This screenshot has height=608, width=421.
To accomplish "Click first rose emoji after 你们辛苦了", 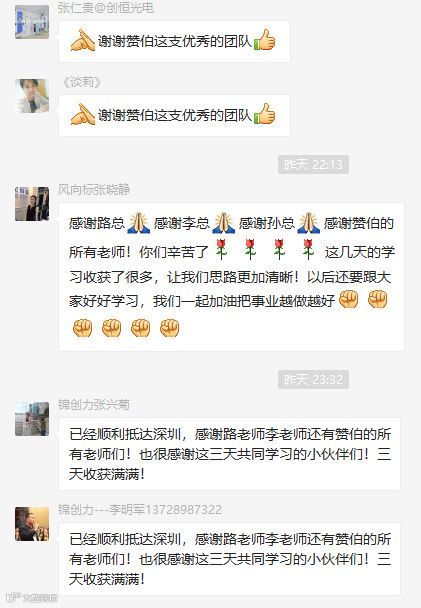I will point(221,249).
